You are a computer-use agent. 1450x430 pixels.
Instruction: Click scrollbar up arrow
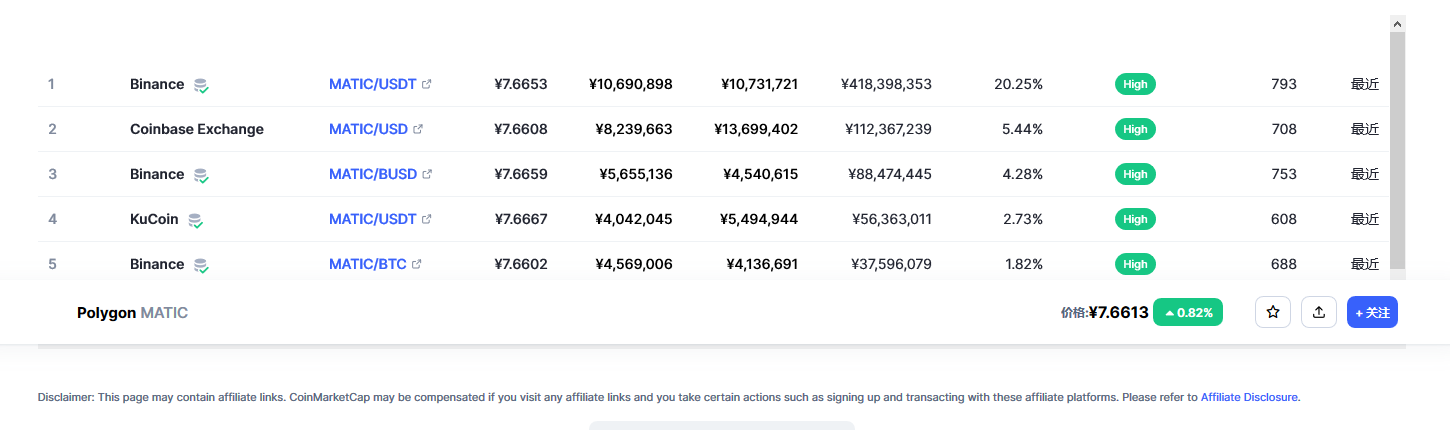pyautogui.click(x=1397, y=23)
